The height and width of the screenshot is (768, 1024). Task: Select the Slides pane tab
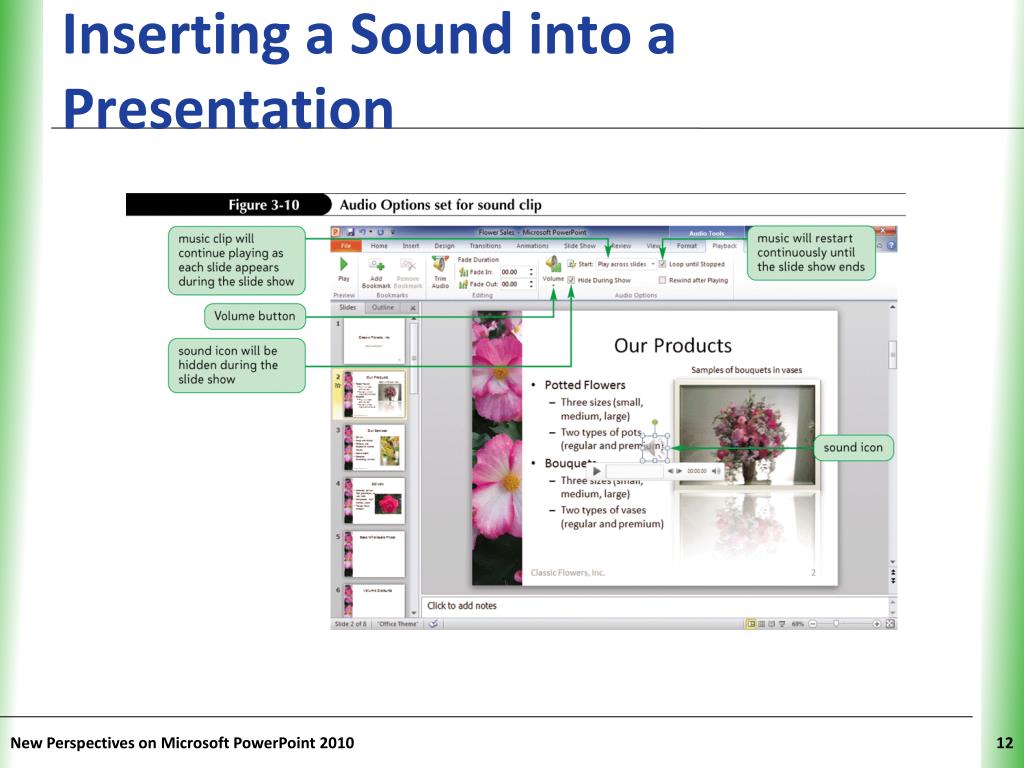(x=348, y=308)
